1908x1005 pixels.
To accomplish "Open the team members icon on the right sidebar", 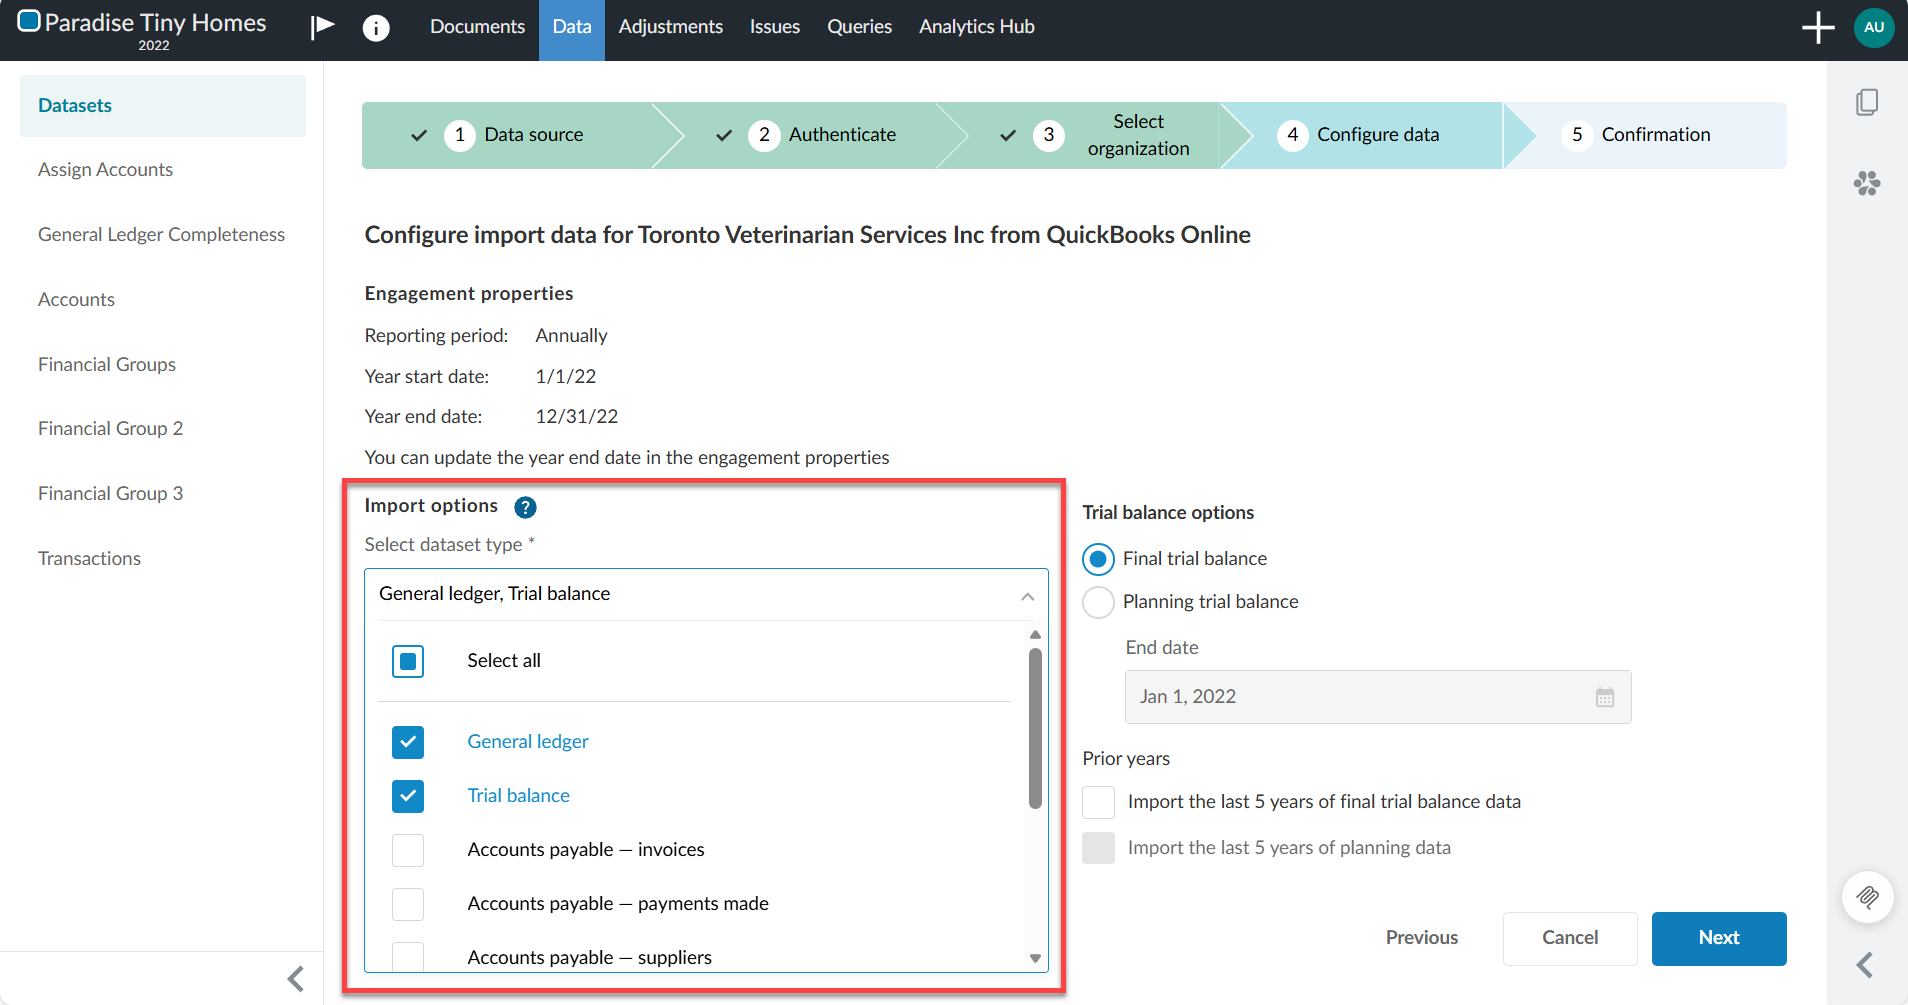I will (1868, 183).
